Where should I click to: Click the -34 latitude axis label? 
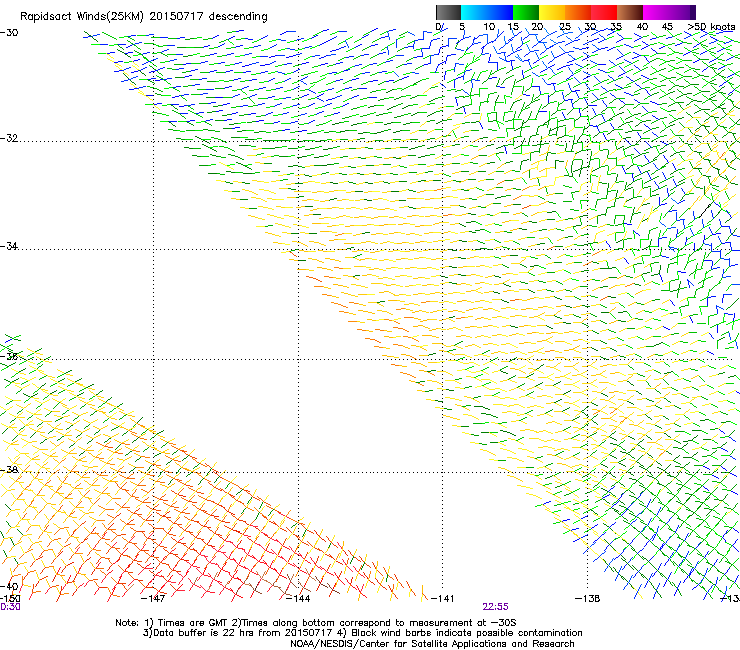point(9,246)
